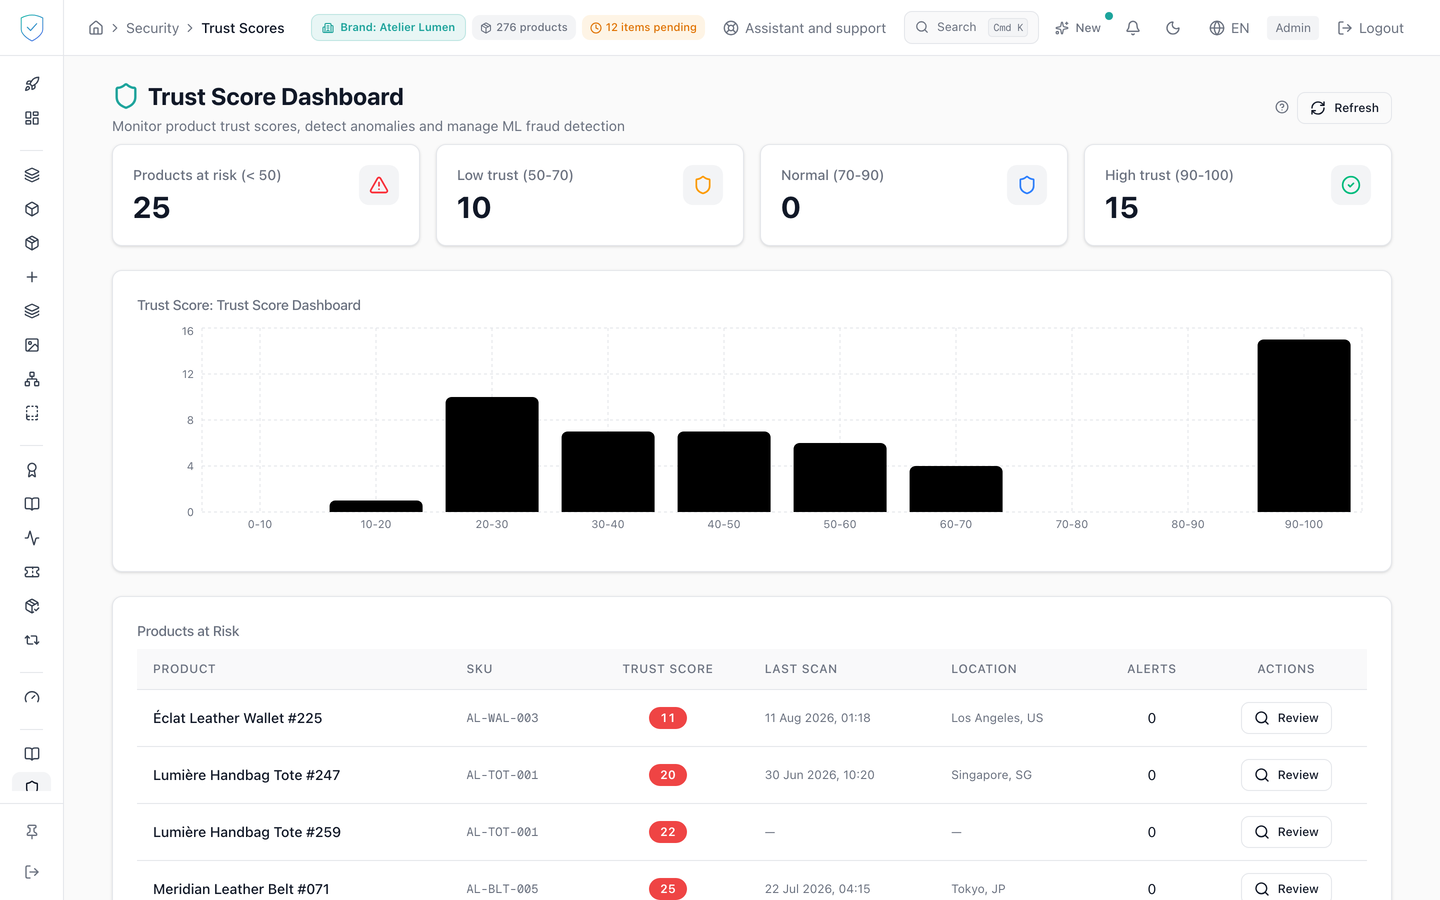Open the package check sidebar icon
The image size is (1440, 900).
tap(32, 606)
